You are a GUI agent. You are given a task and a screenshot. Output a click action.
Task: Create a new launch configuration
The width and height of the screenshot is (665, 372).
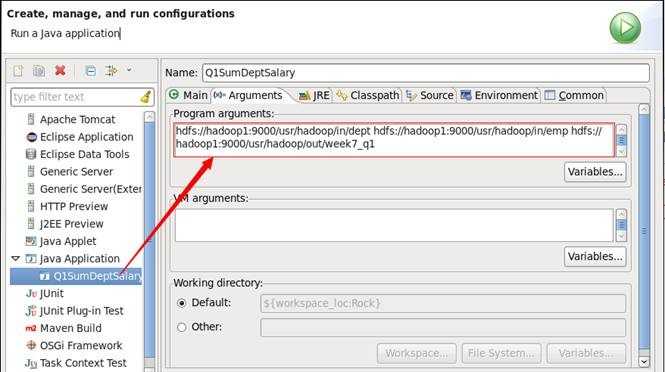tap(18, 71)
